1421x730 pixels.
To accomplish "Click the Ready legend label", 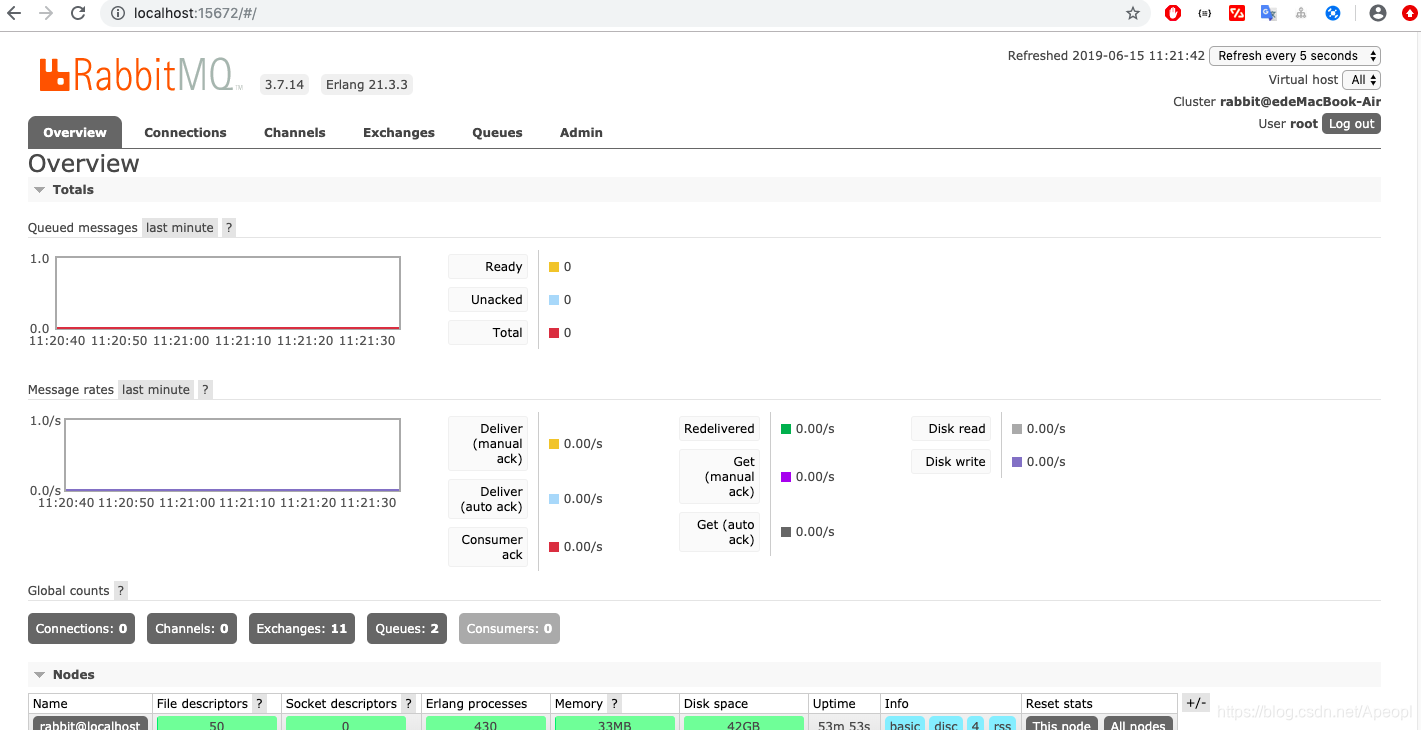I will (x=488, y=267).
